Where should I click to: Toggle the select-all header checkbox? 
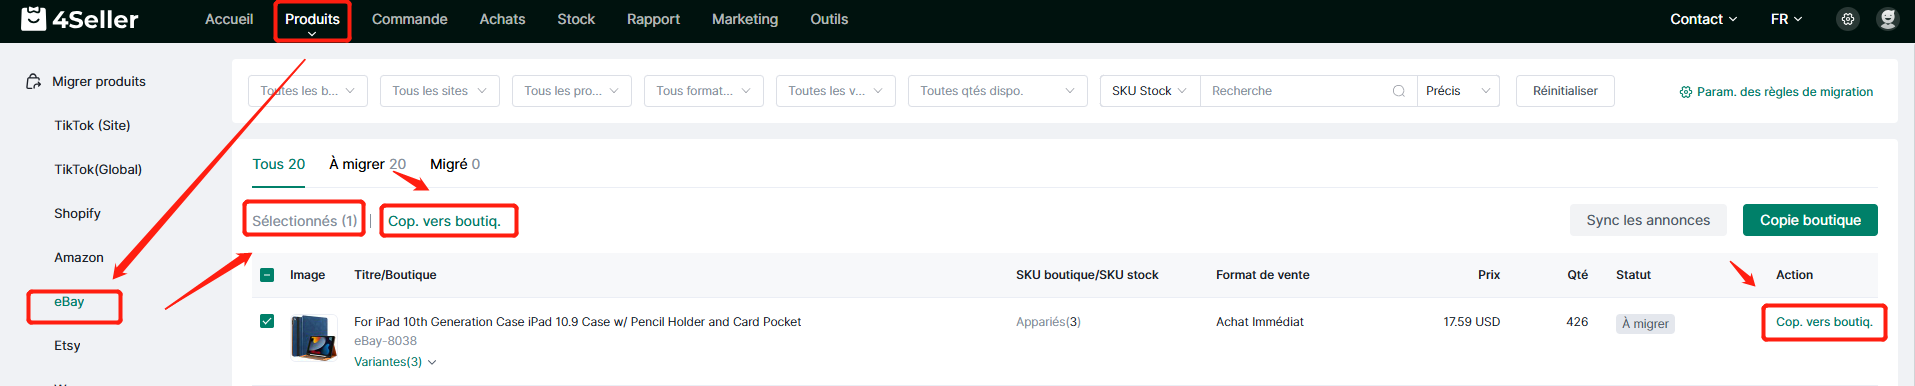267,275
